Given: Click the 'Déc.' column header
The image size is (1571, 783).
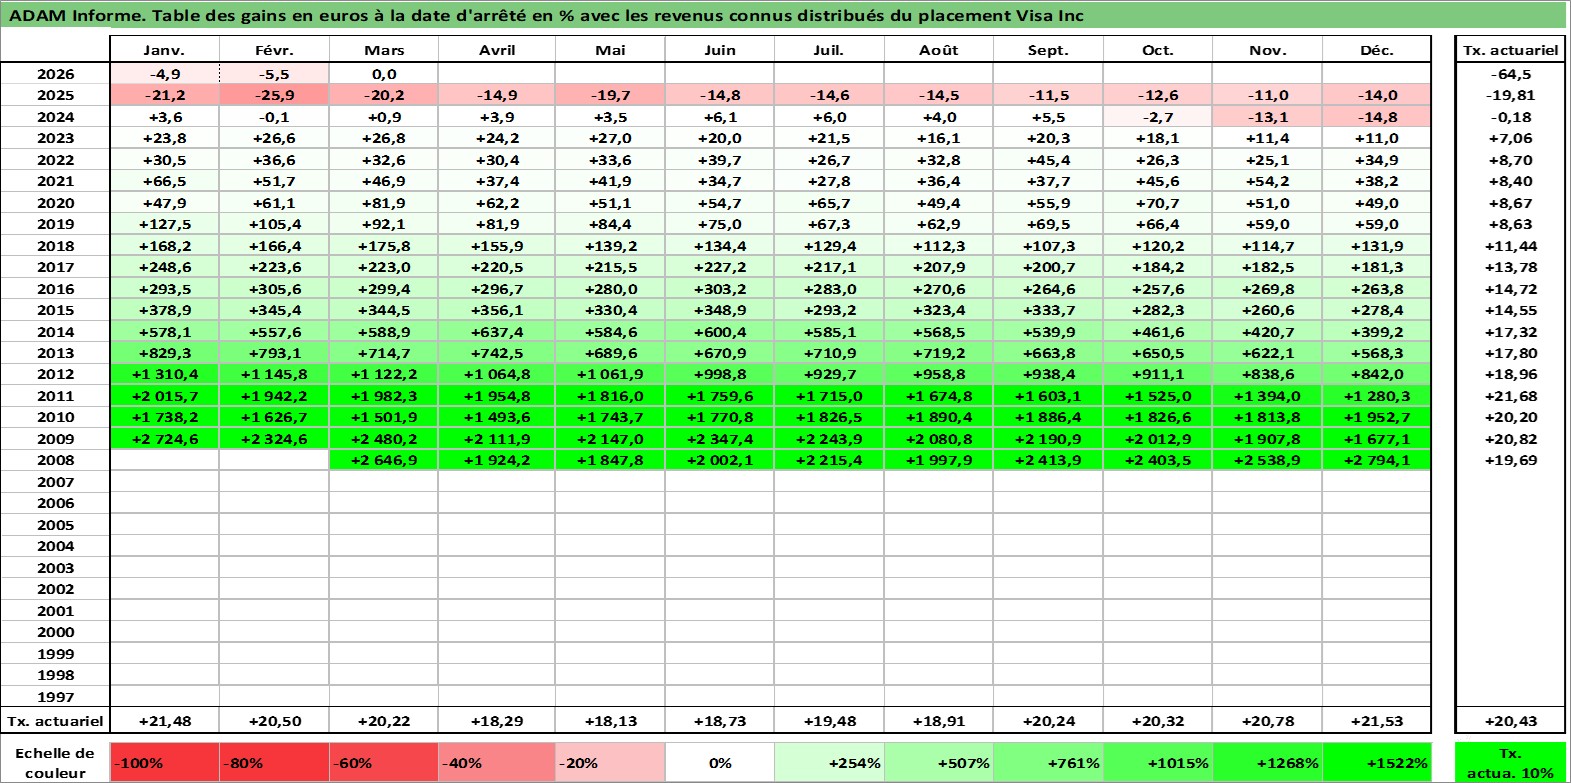Looking at the screenshot, I should tap(1377, 50).
